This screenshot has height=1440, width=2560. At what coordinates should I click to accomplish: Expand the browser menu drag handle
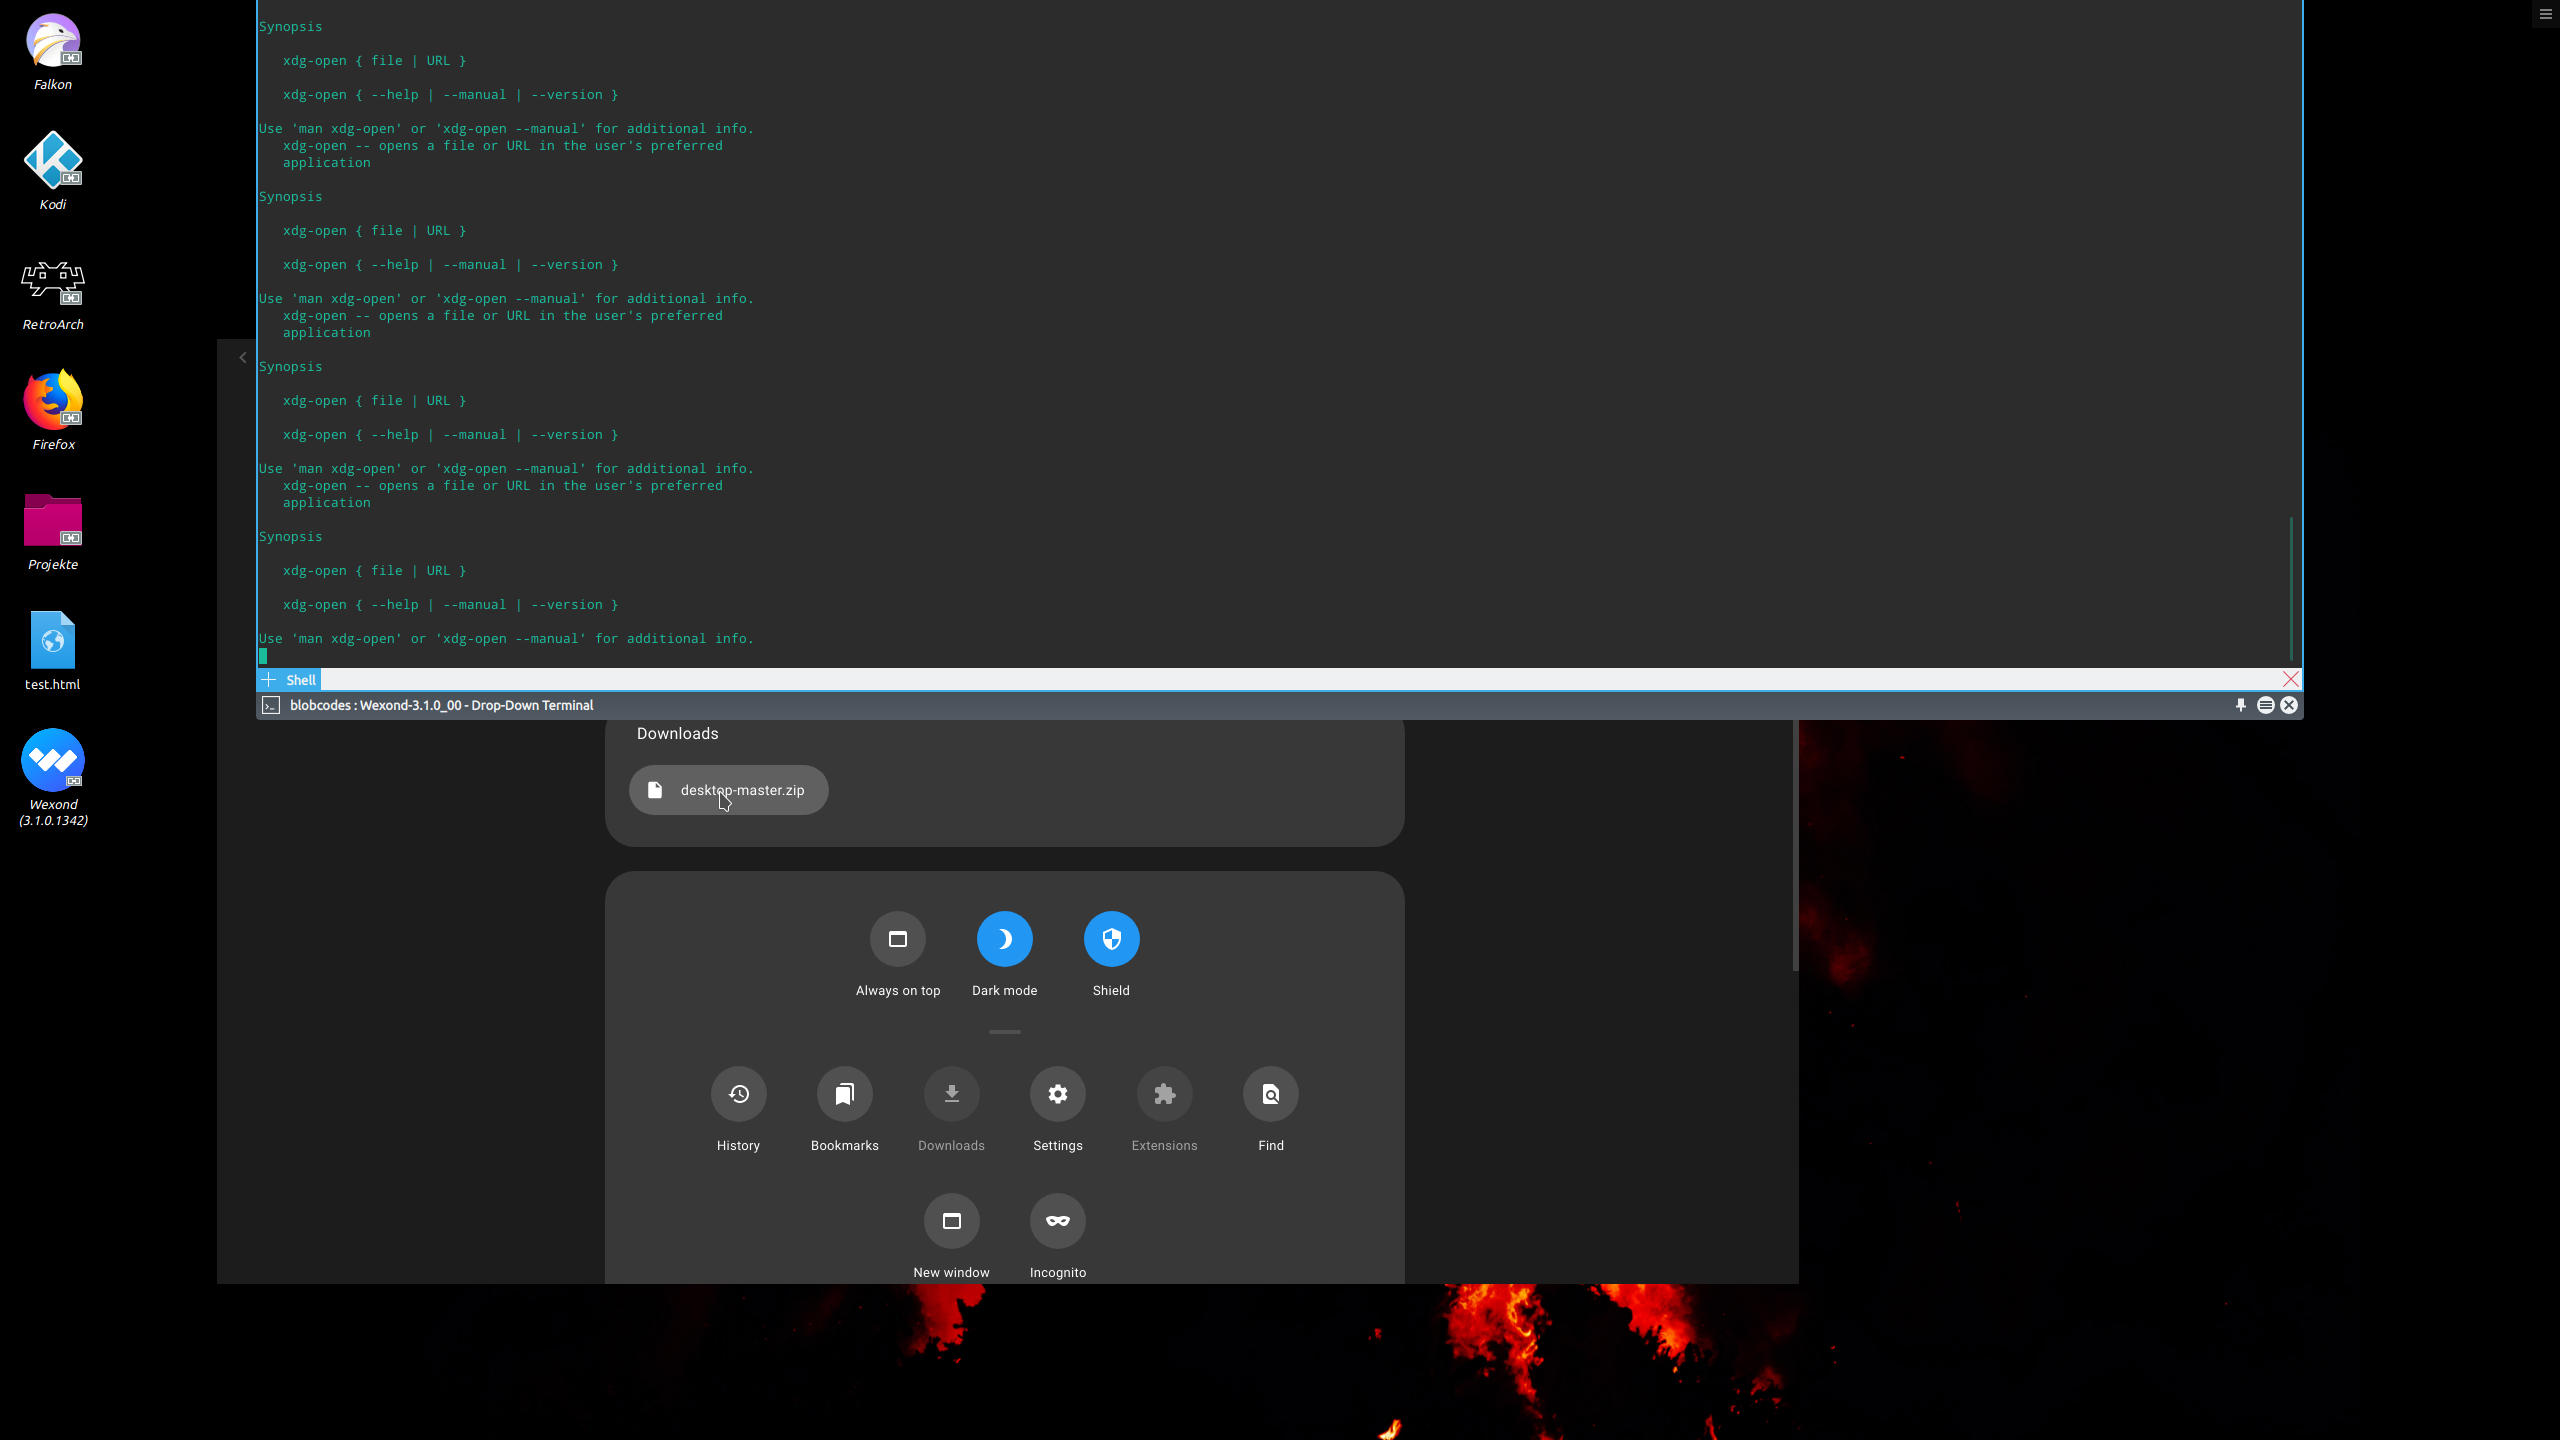tap(1004, 1031)
